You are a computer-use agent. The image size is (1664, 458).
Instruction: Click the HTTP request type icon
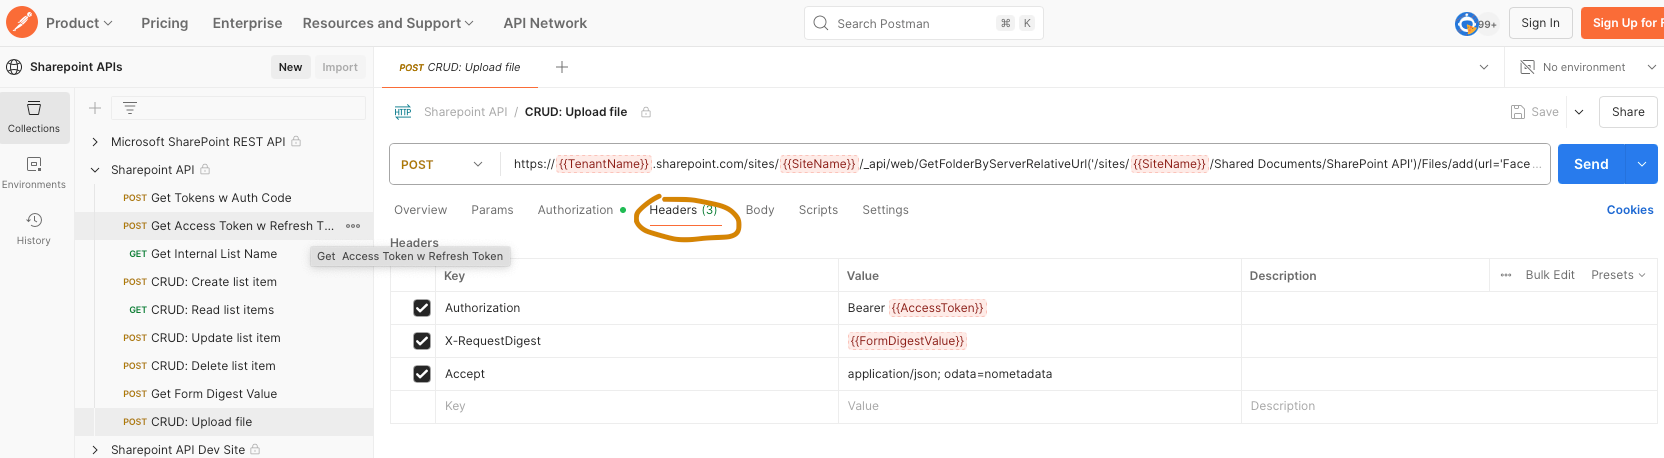pyautogui.click(x=403, y=112)
